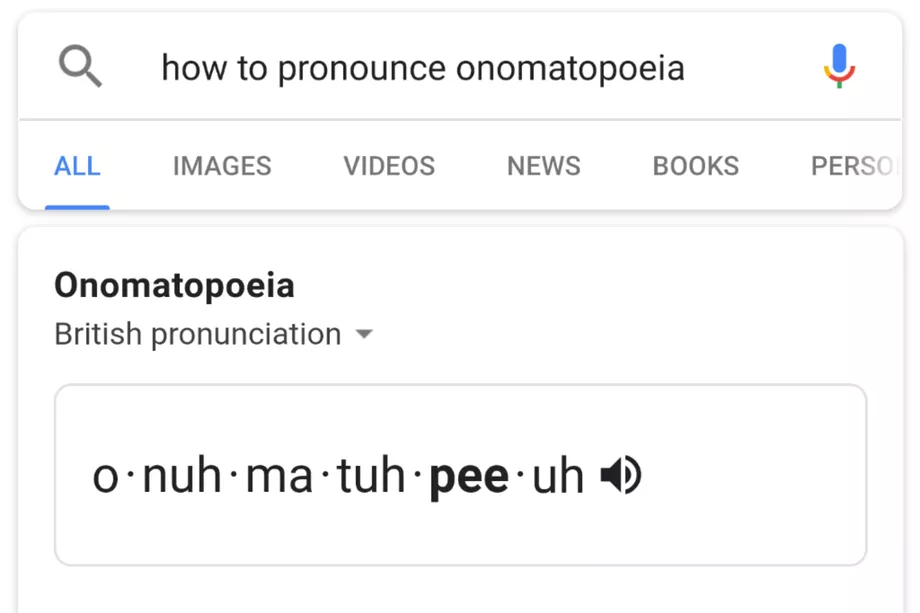Viewport: 920px width, 613px height.
Task: Click the bold Onomatopoeia heading
Action: [x=174, y=286]
